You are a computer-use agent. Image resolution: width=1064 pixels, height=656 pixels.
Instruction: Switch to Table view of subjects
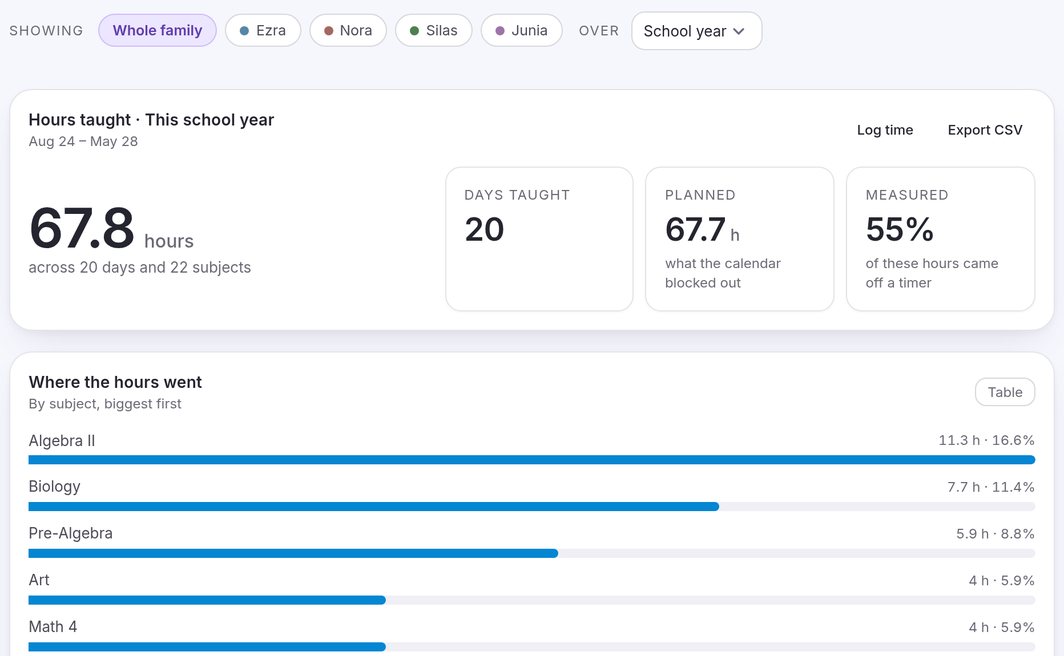click(1005, 392)
